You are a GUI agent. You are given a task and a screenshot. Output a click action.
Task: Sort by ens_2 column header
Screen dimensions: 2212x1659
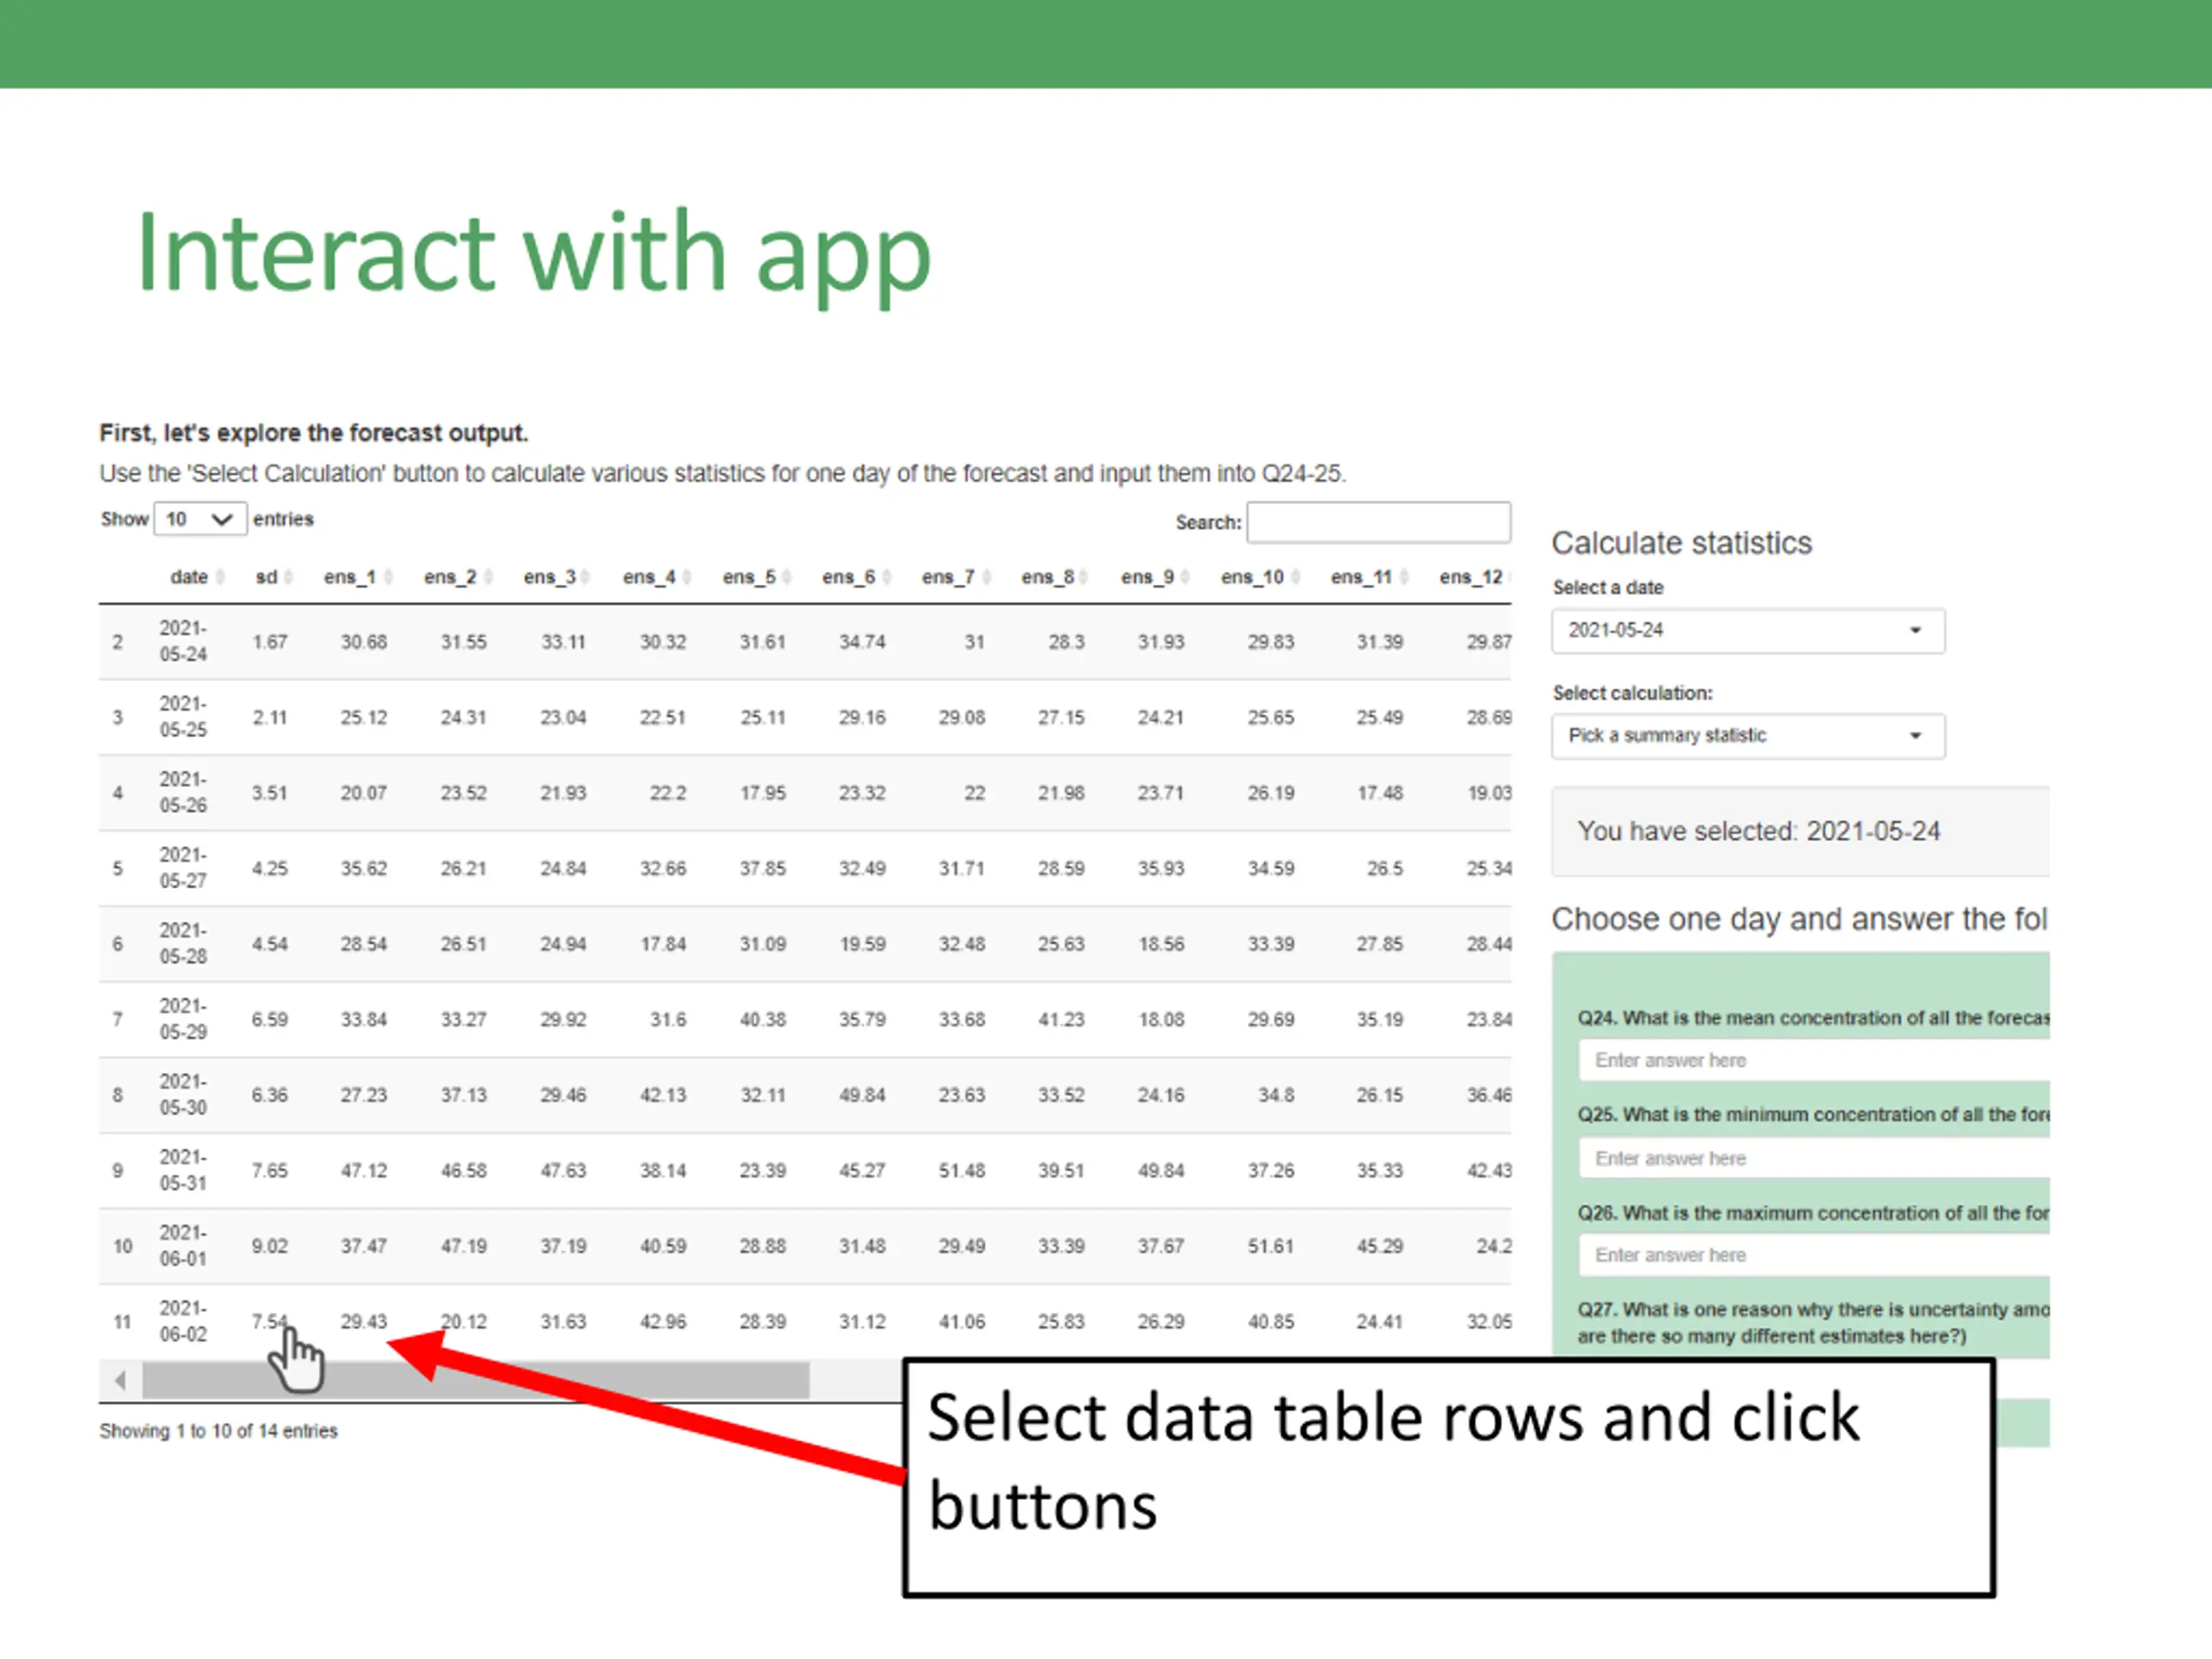pyautogui.click(x=457, y=577)
